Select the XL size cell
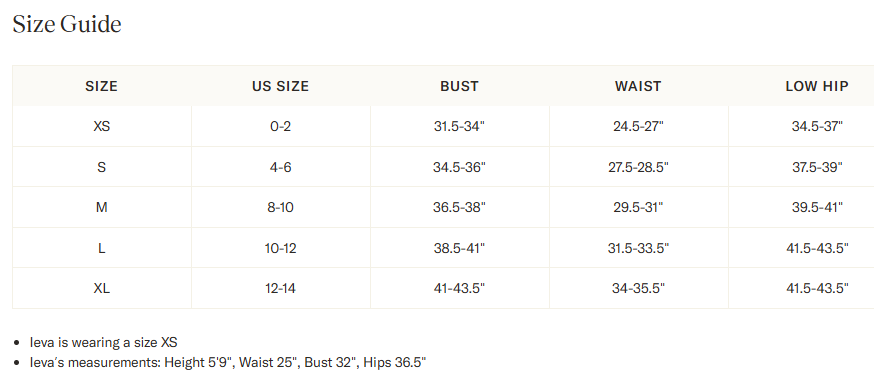Screen dimensions: 874x387 (x=102, y=288)
